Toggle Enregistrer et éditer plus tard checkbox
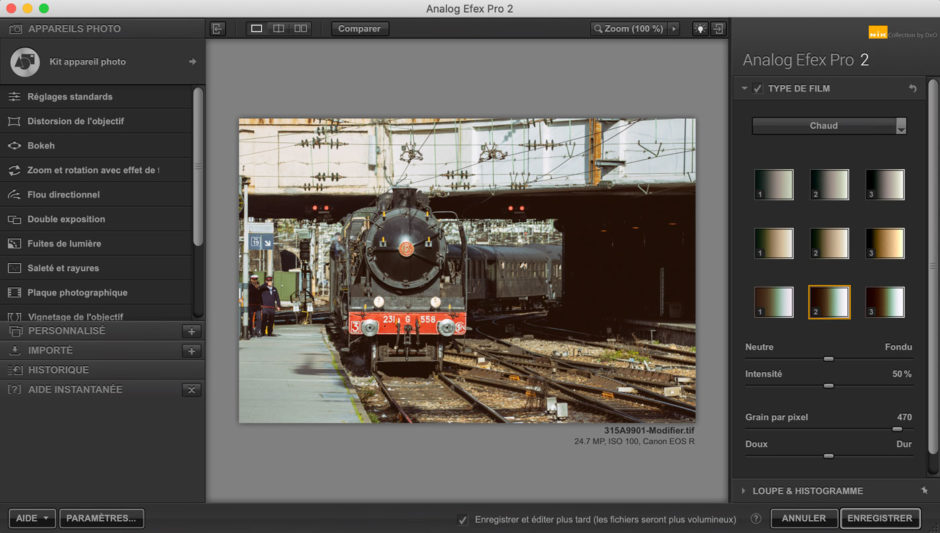This screenshot has width=940, height=533. point(462,519)
